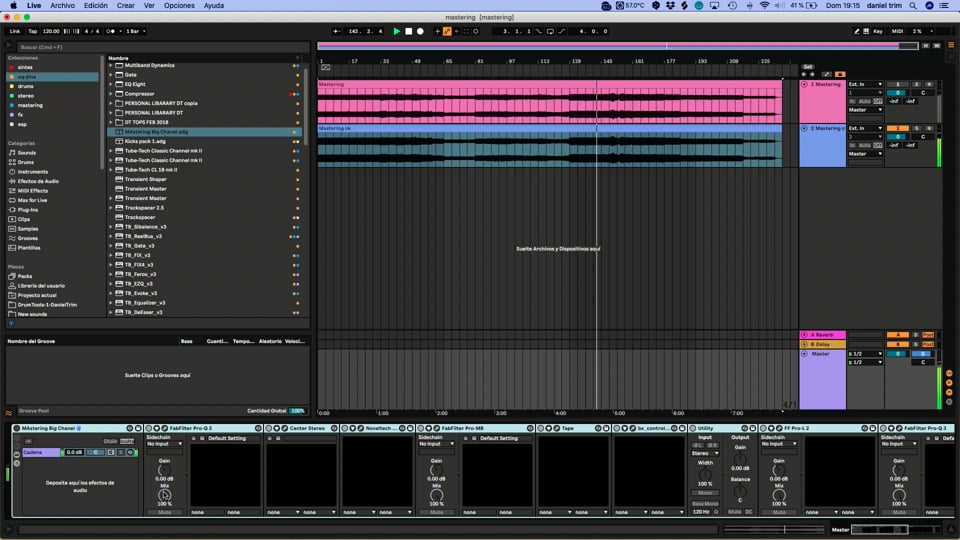The height and width of the screenshot is (540, 960).
Task: Enable the Link button
Action: [15, 31]
